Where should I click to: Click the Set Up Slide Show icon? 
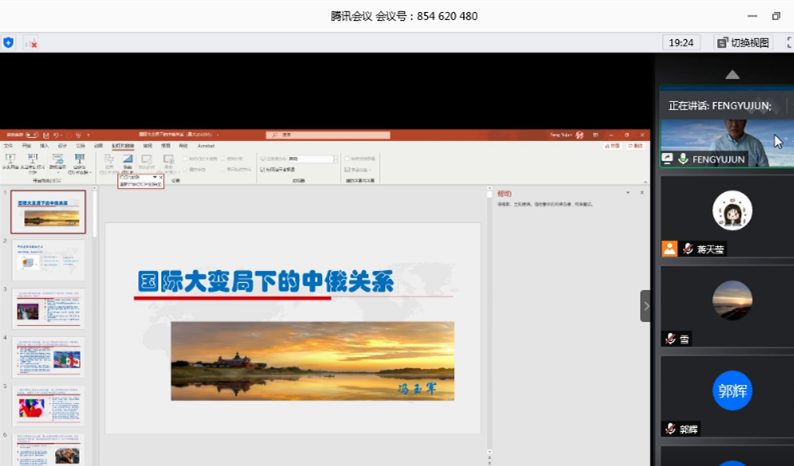(108, 159)
